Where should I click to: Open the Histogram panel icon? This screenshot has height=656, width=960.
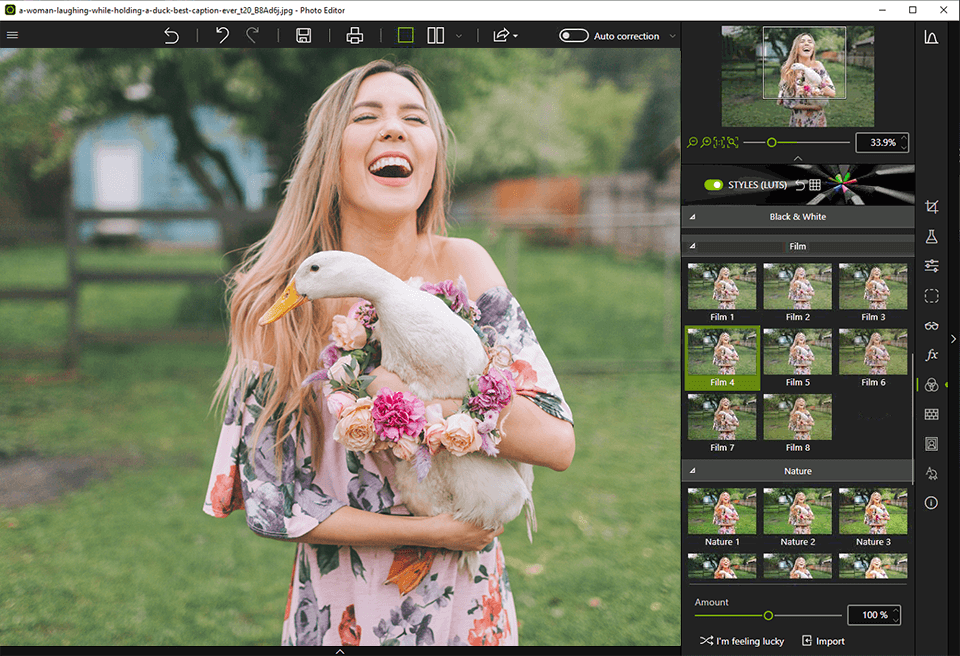coord(931,37)
